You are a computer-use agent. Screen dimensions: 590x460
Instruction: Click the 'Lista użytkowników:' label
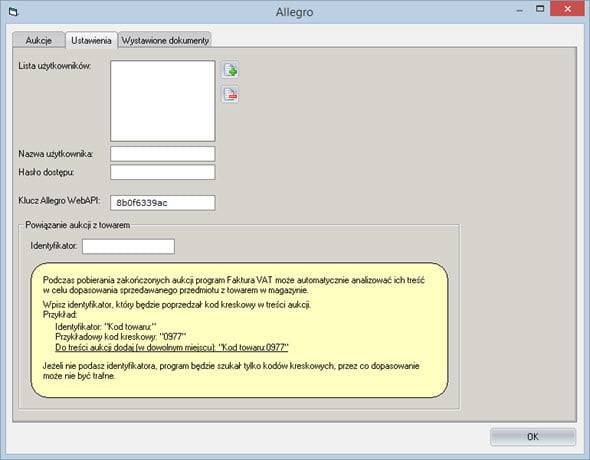pos(55,66)
